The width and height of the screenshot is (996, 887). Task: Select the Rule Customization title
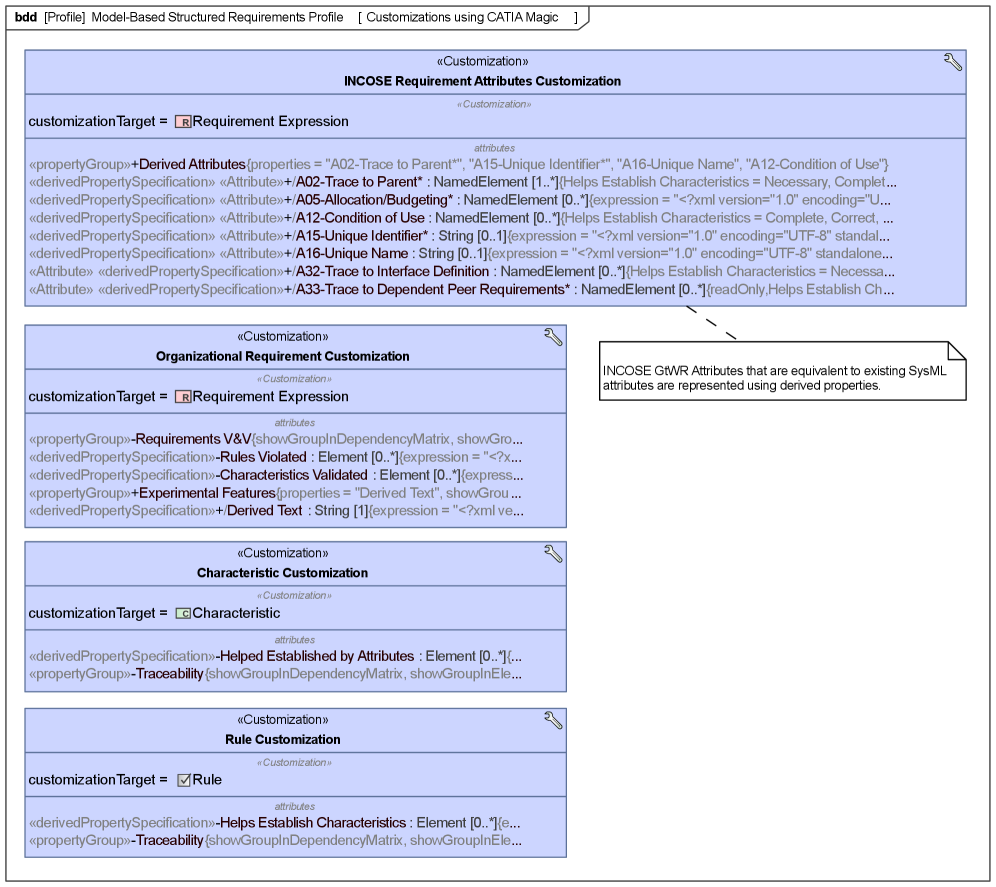tap(283, 740)
